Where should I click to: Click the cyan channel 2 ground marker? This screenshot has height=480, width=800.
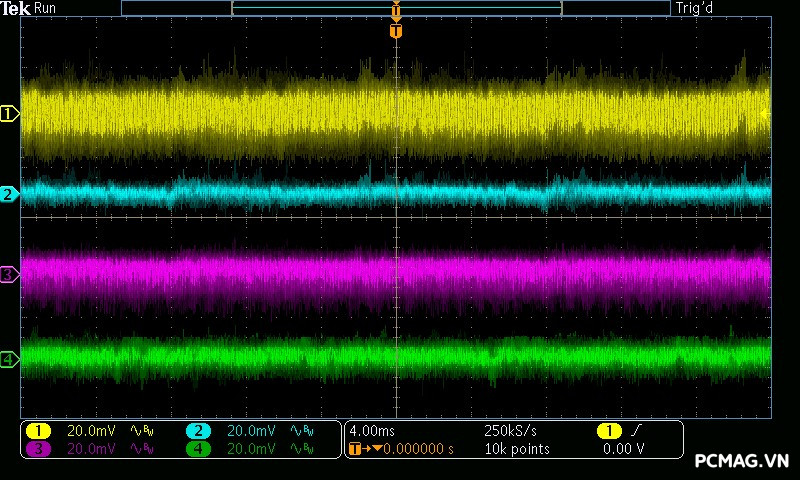(10, 194)
